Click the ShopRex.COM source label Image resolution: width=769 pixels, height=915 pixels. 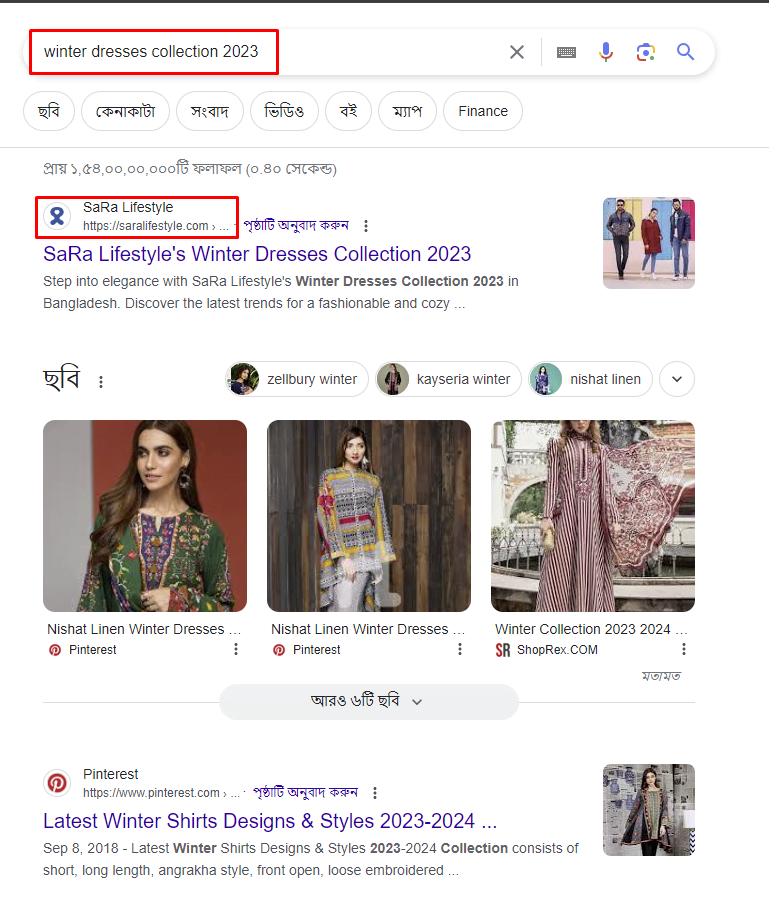point(557,649)
